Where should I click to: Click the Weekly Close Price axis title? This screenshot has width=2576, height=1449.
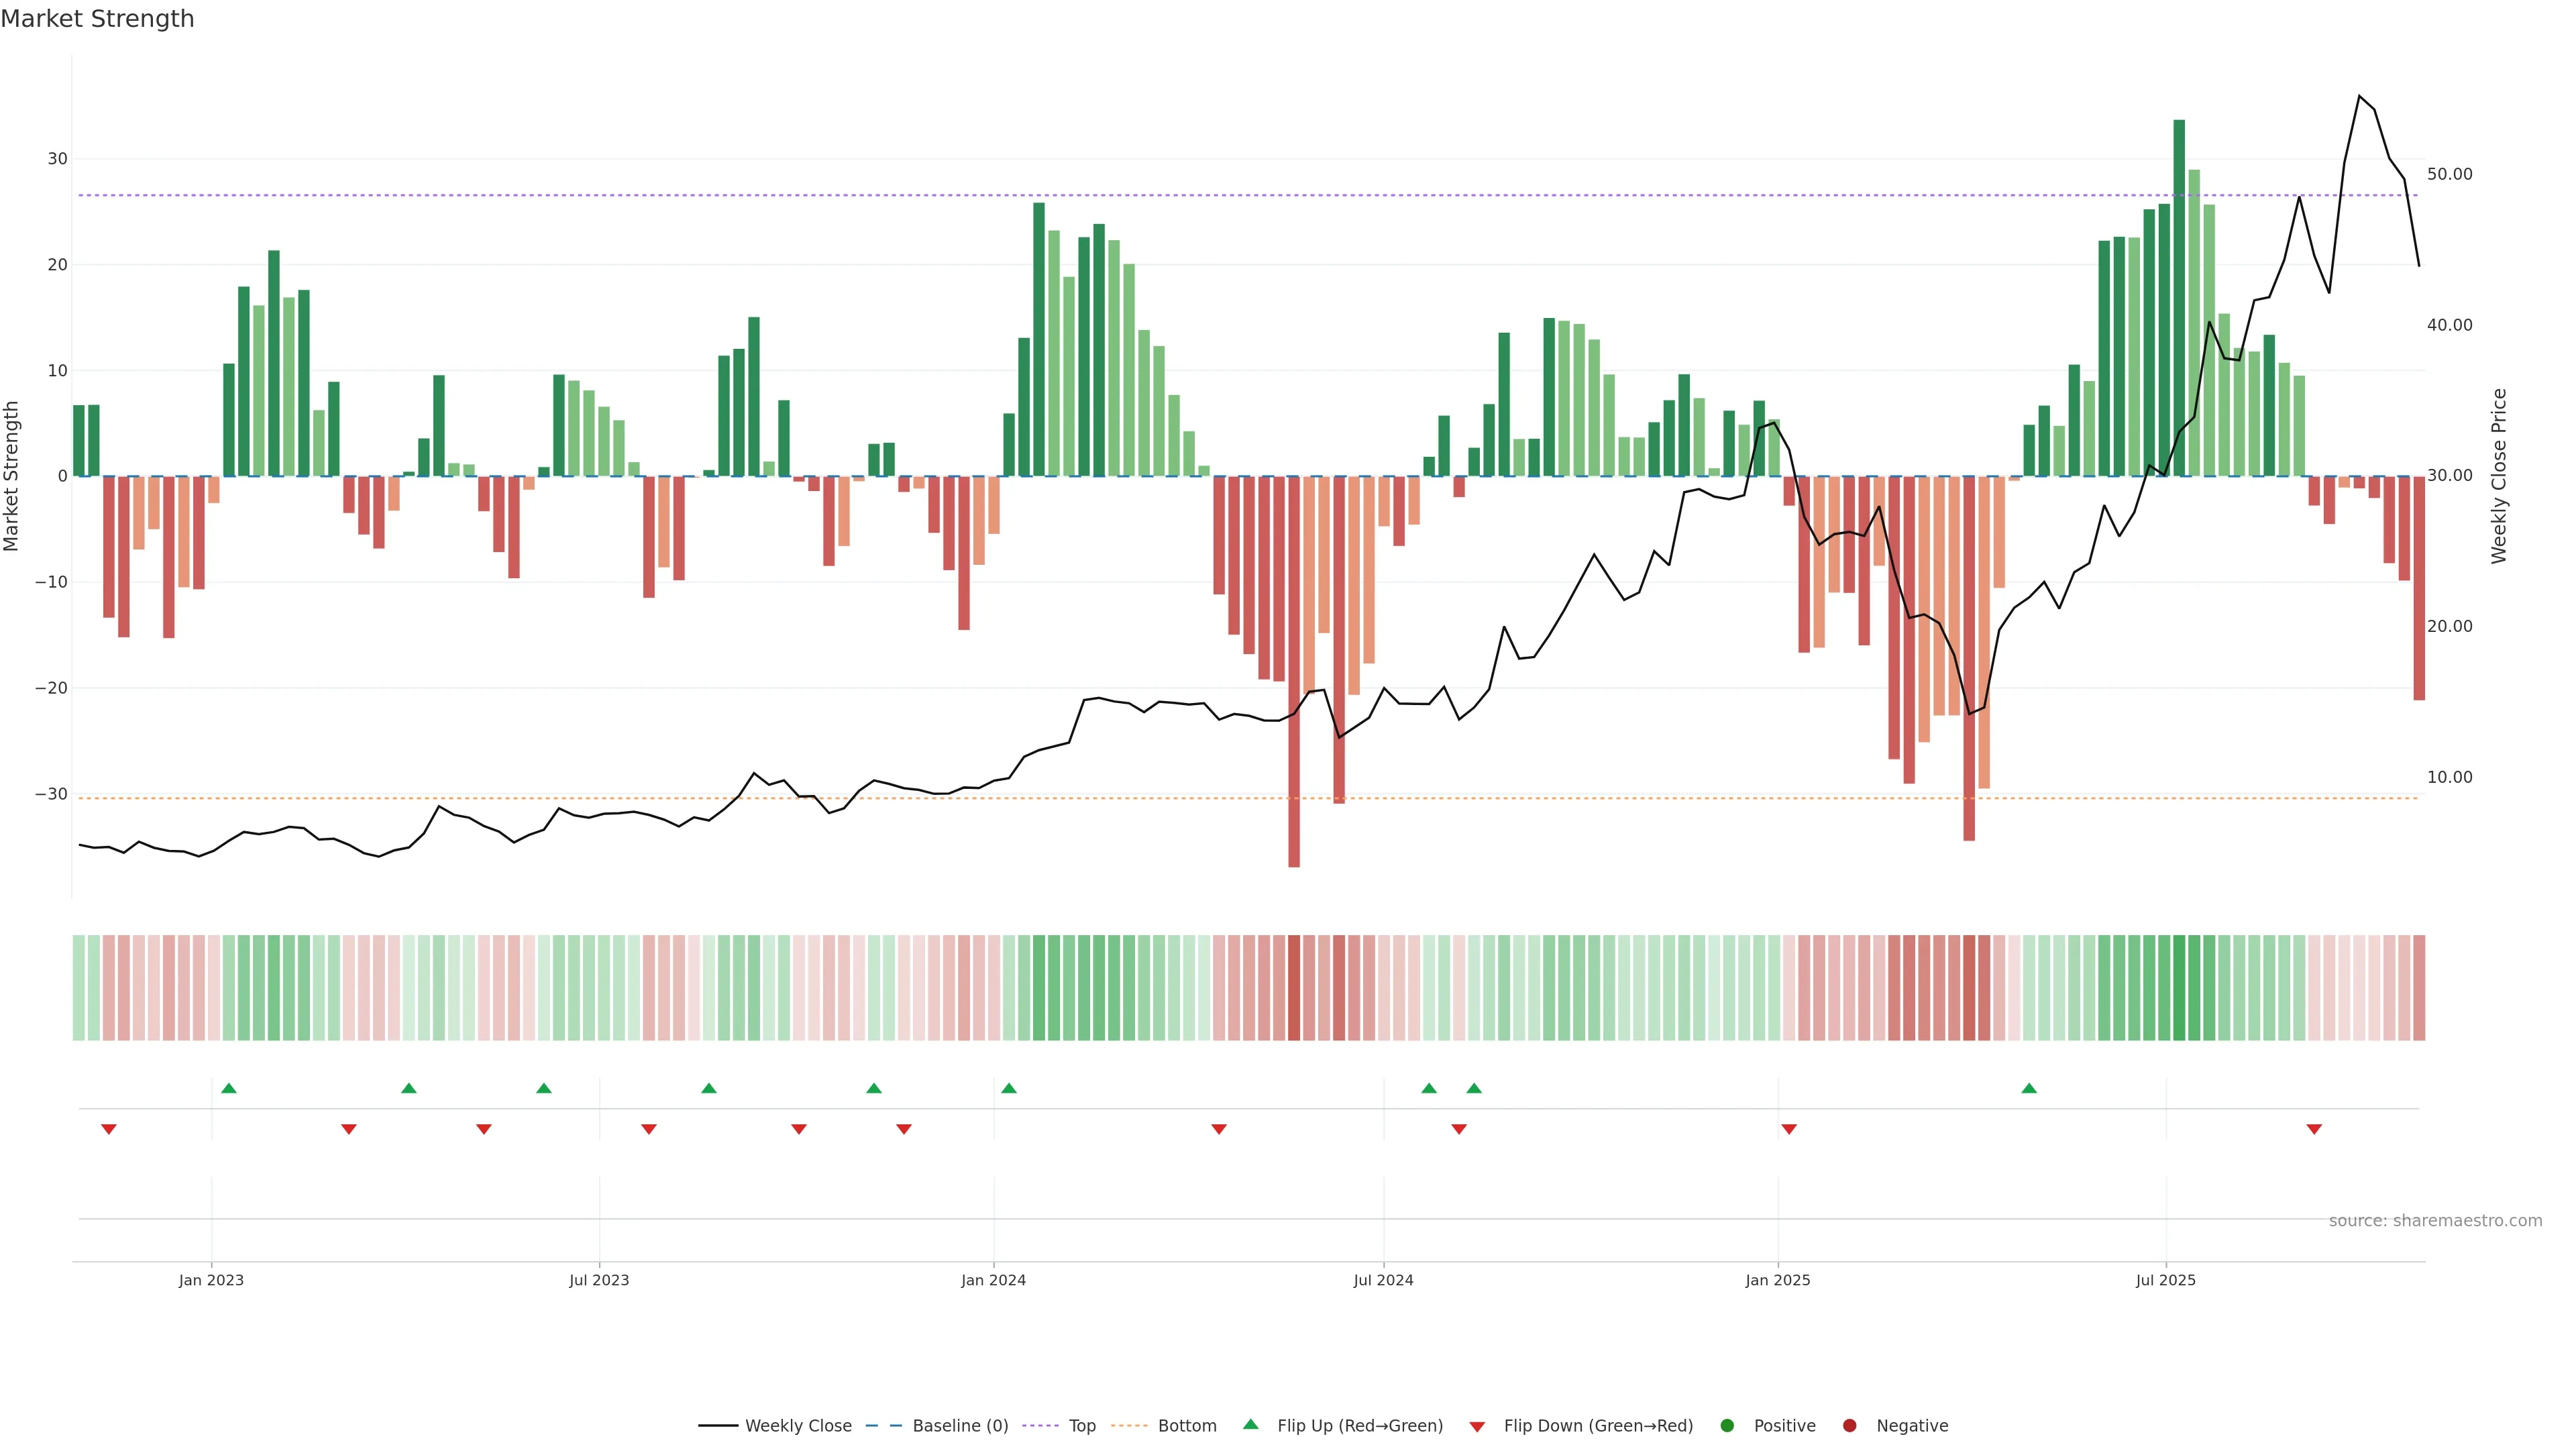tap(2499, 476)
